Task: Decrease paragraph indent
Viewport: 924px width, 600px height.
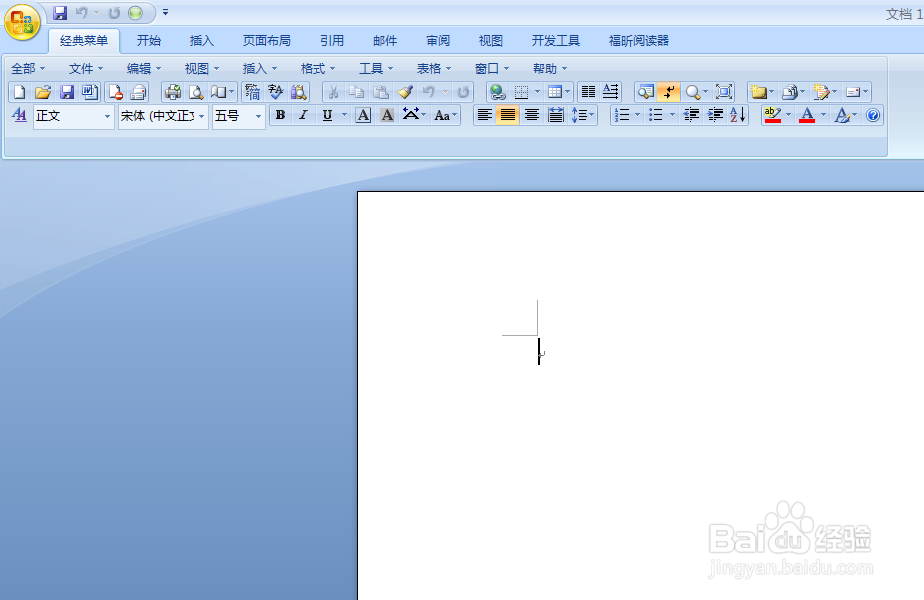Action: tap(691, 116)
